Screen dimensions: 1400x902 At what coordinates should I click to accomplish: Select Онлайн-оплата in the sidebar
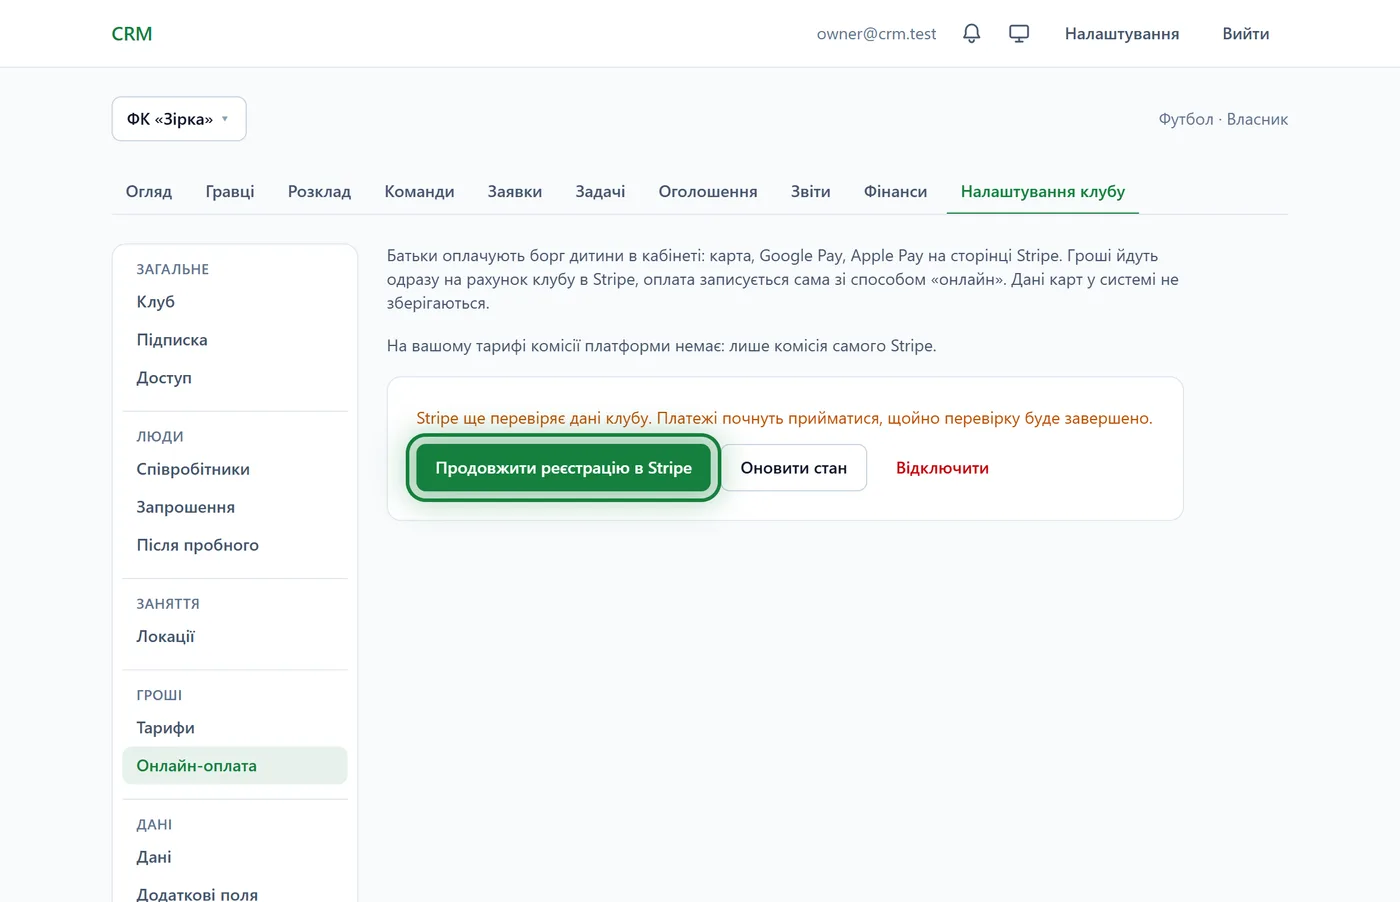(x=235, y=766)
